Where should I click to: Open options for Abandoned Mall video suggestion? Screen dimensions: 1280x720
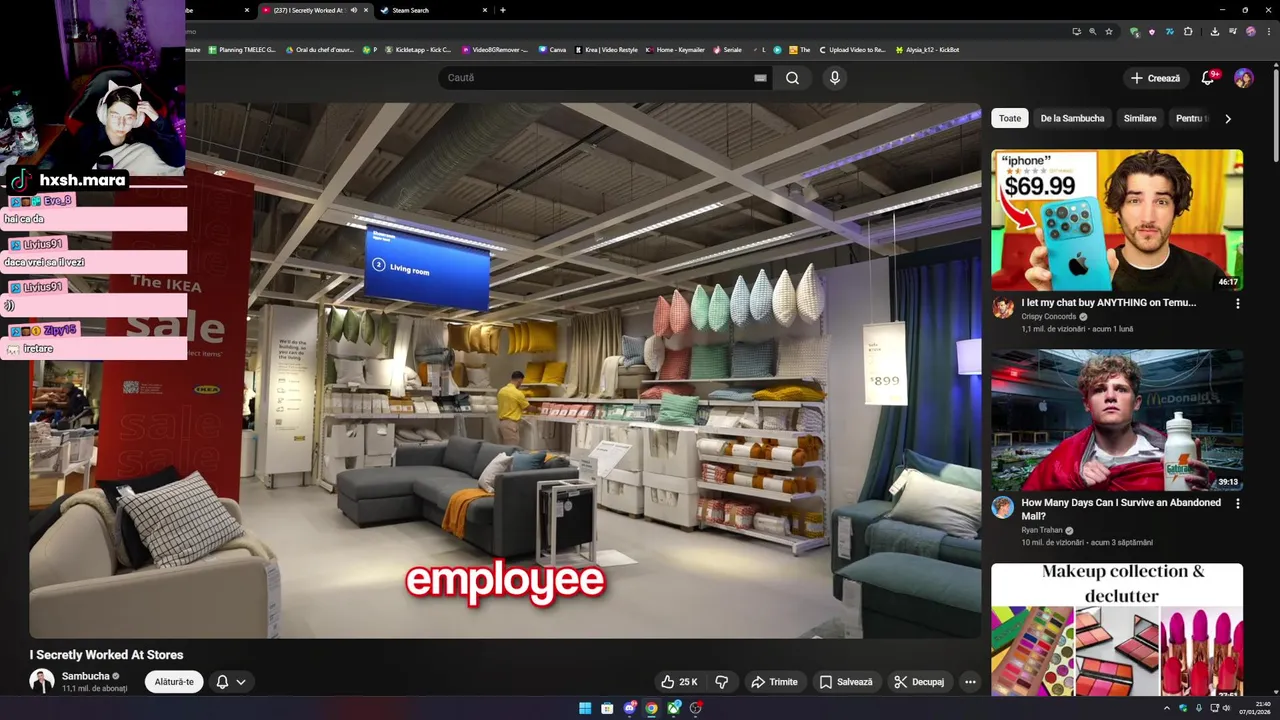coord(1237,504)
